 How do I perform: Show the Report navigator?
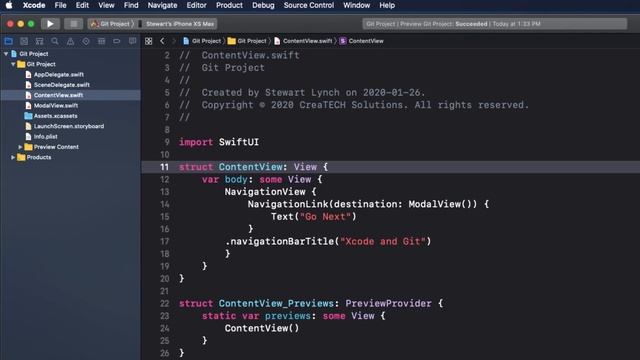point(132,41)
